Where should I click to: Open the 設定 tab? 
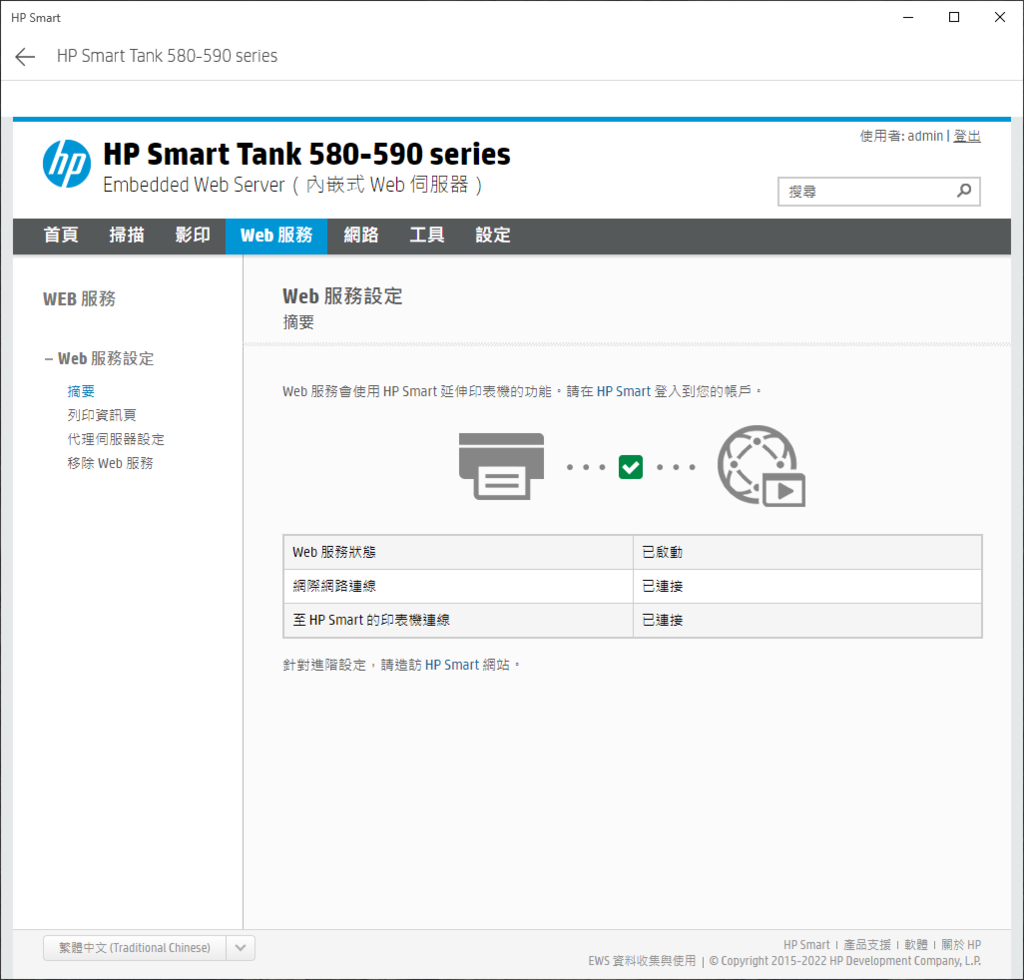pos(493,235)
